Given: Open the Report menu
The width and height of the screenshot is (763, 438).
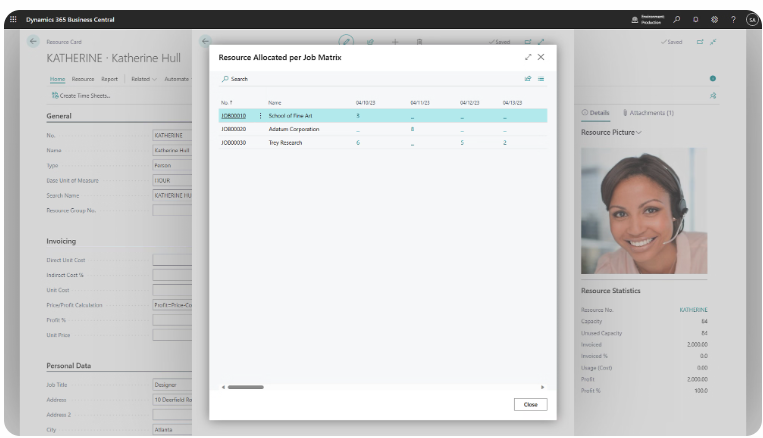Looking at the screenshot, I should coord(109,79).
